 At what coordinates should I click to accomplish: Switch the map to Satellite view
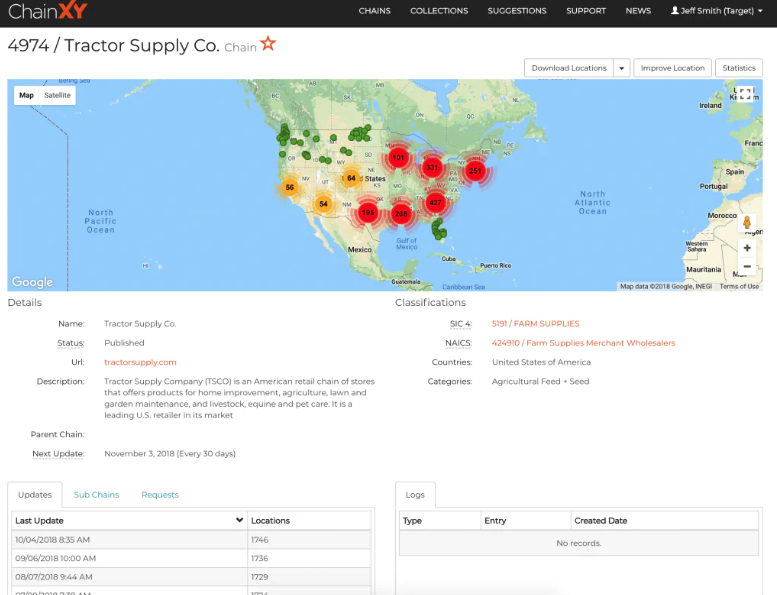click(57, 95)
